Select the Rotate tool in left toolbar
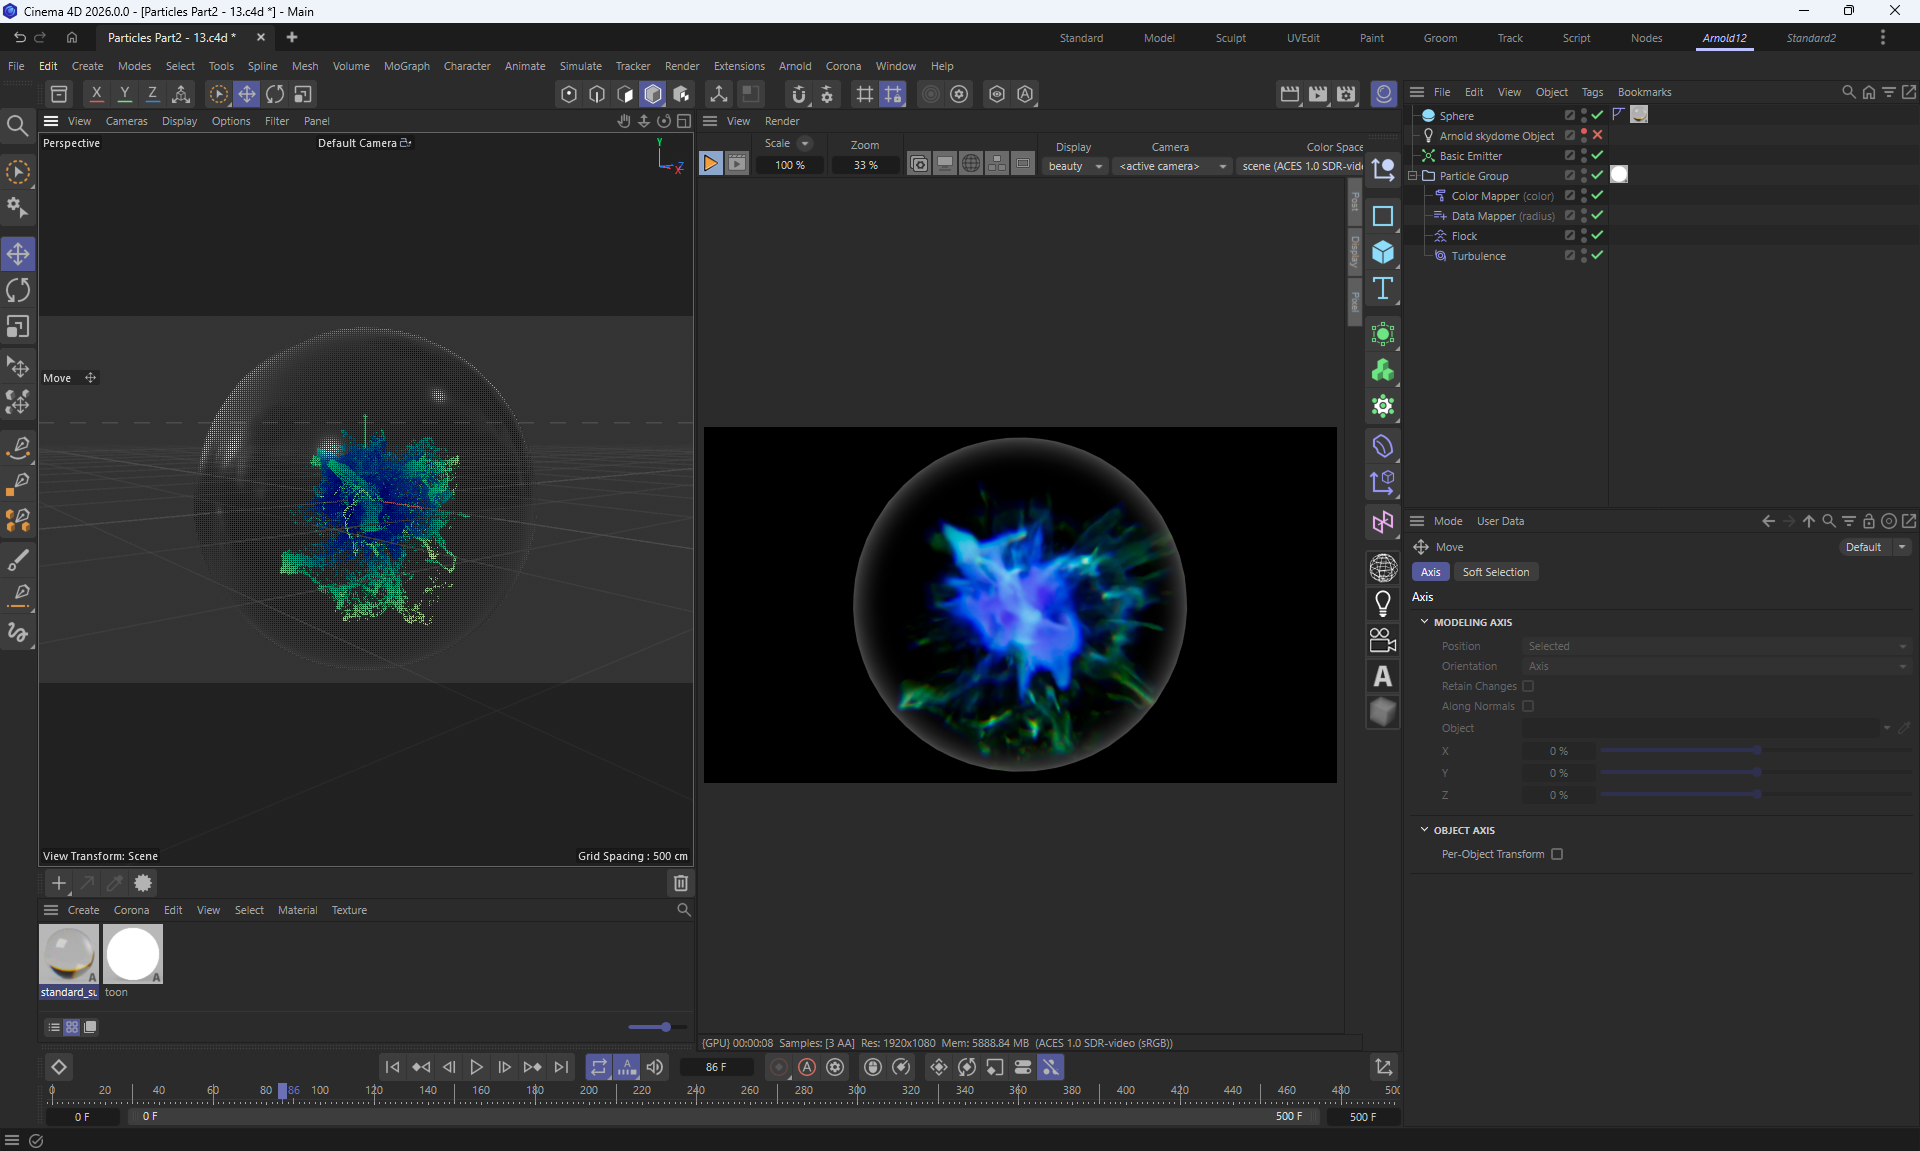 pyautogui.click(x=18, y=291)
